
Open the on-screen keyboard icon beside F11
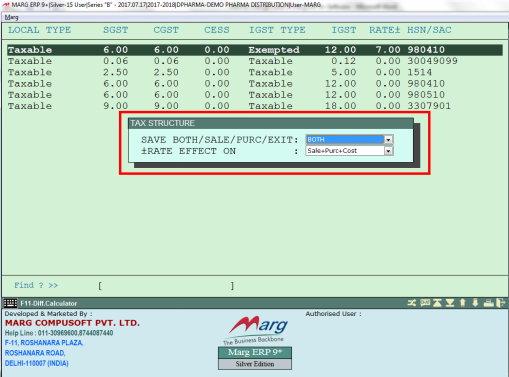click(x=10, y=303)
